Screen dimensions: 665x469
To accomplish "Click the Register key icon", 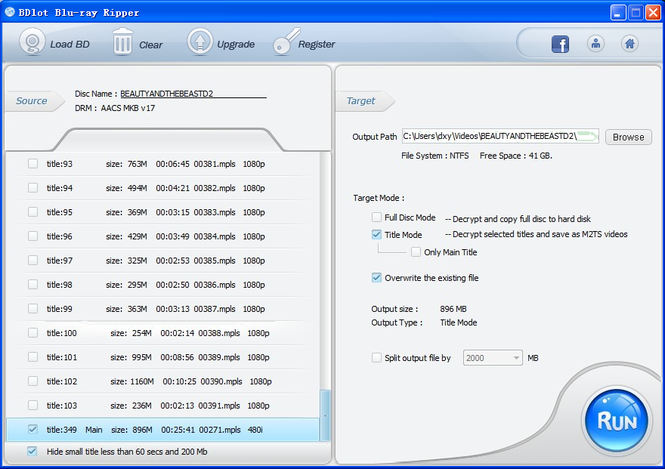I will pos(286,42).
